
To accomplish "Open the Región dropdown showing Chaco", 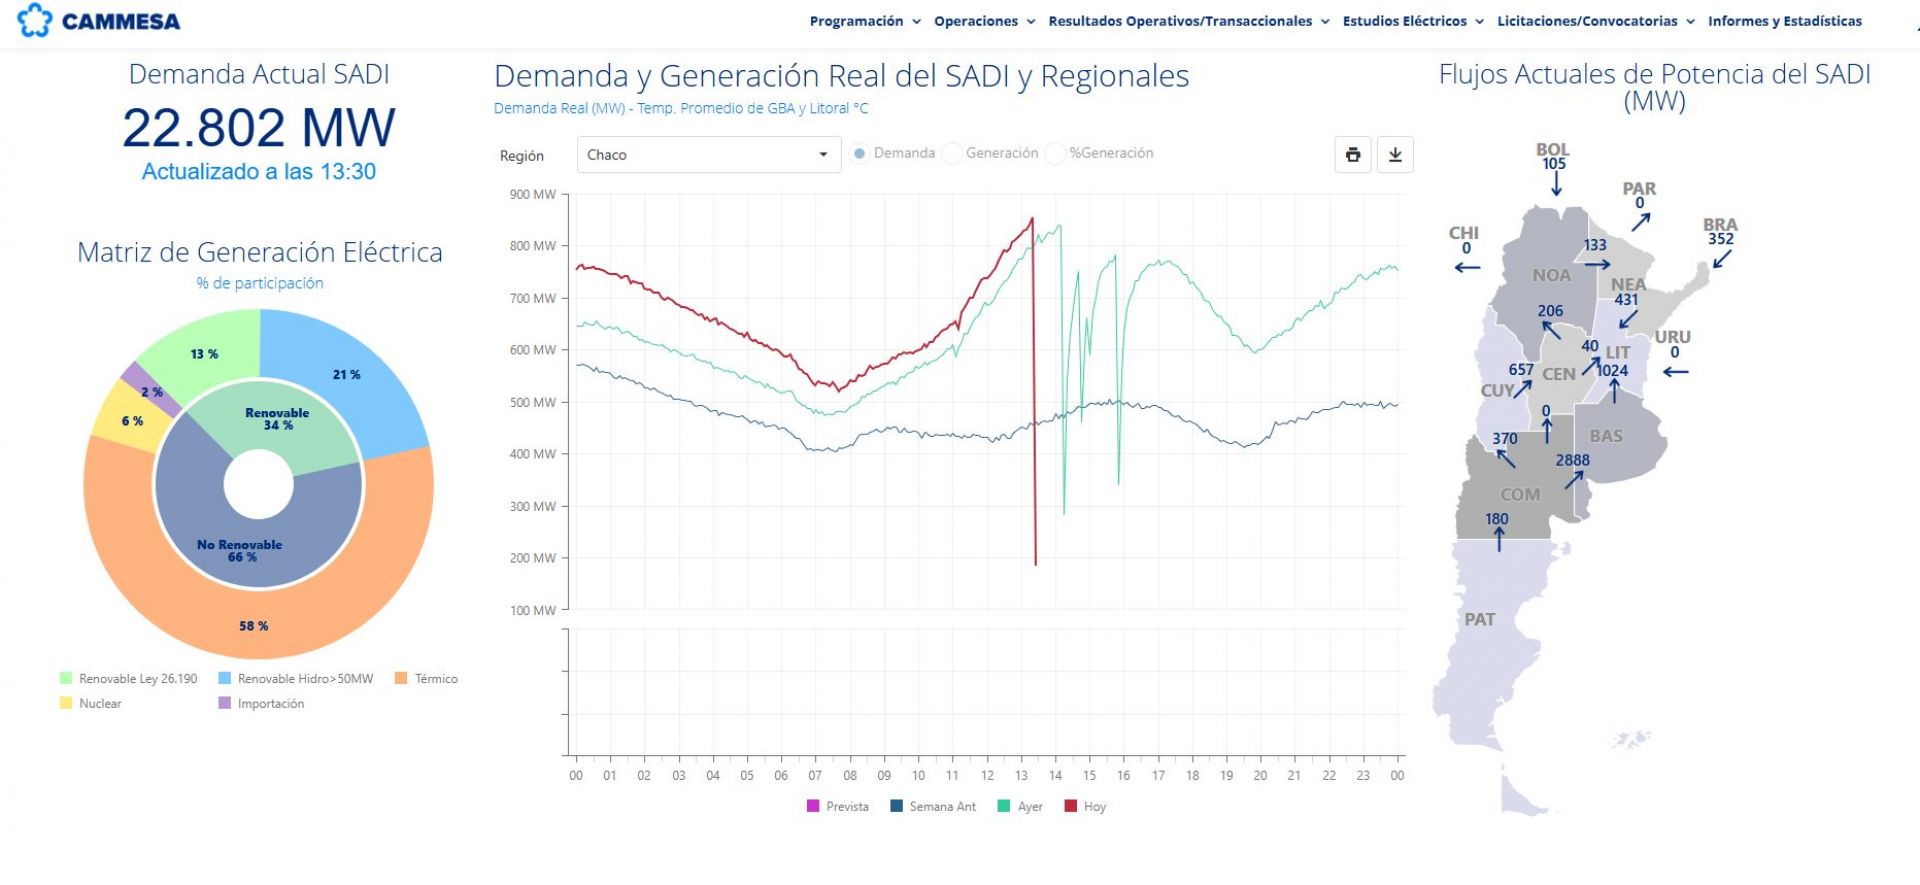I will click(x=709, y=155).
